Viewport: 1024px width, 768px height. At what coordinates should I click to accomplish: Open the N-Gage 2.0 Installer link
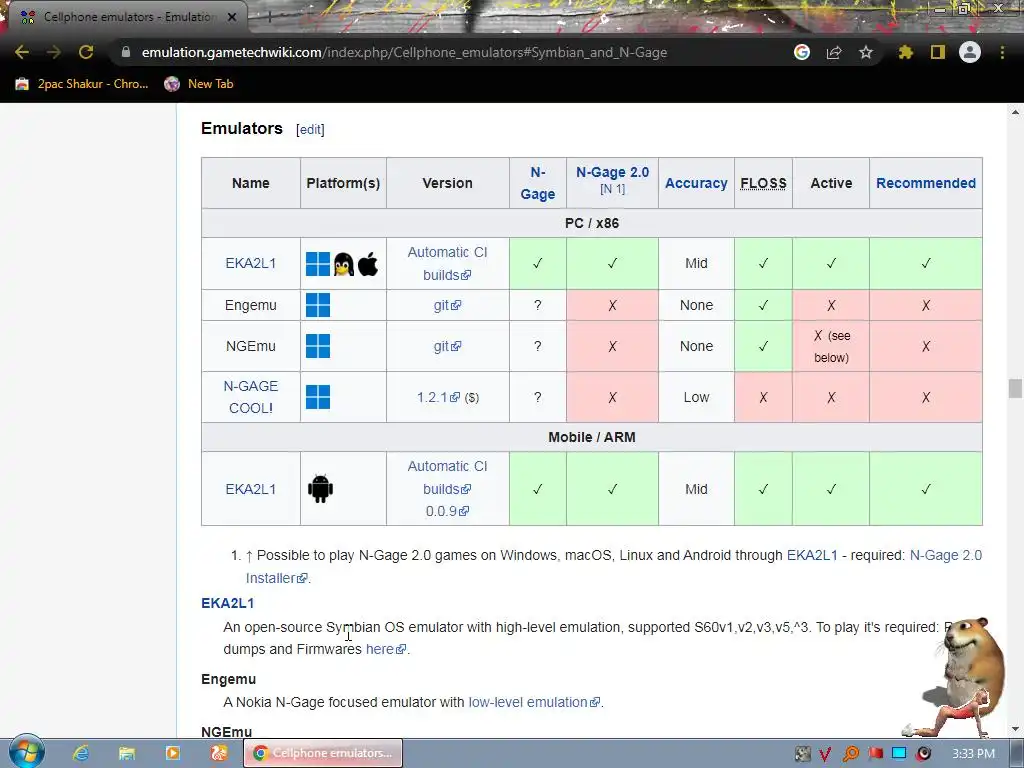[x=614, y=566]
